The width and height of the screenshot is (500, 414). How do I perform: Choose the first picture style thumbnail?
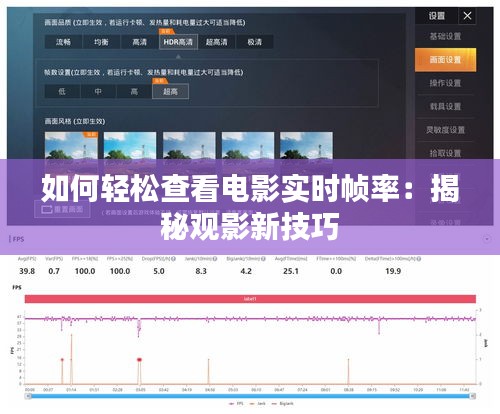(71, 146)
